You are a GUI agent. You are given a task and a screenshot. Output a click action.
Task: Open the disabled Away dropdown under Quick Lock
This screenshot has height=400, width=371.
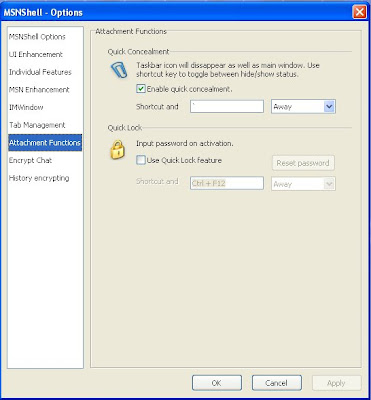(303, 184)
